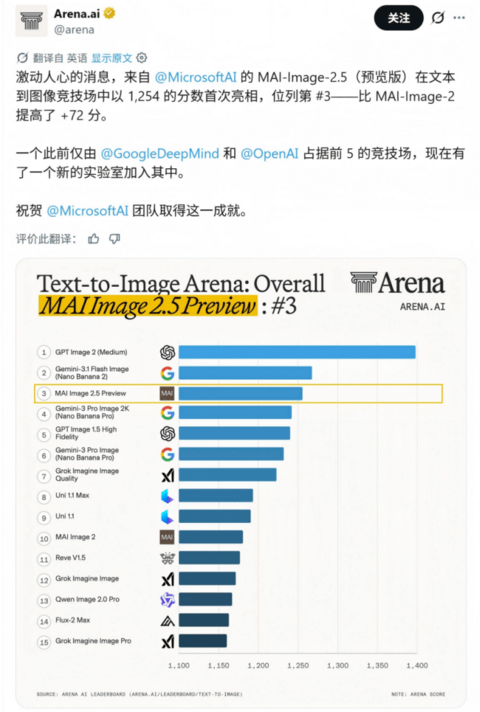Open the three-dot more options menu
Viewport: 480px width, 712px height.
pyautogui.click(x=459, y=18)
